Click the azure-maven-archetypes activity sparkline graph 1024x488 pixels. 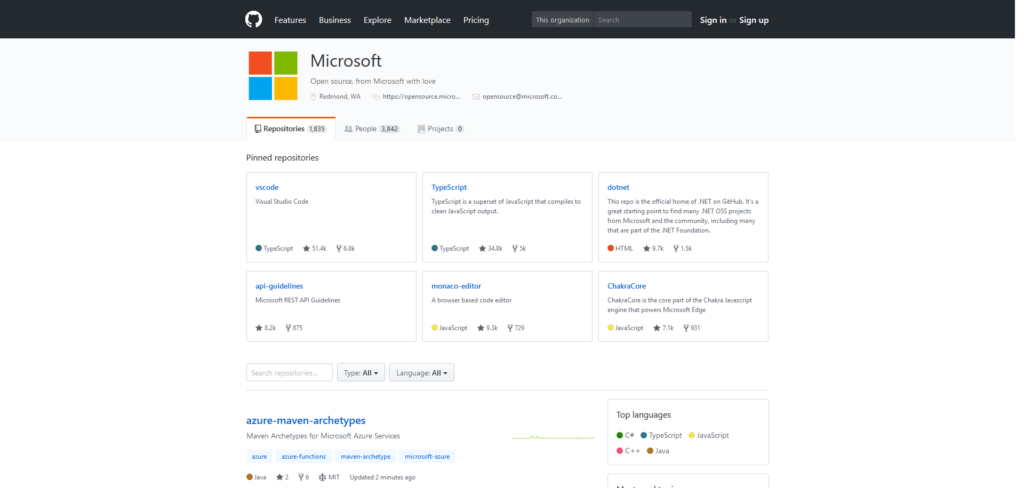(553, 437)
